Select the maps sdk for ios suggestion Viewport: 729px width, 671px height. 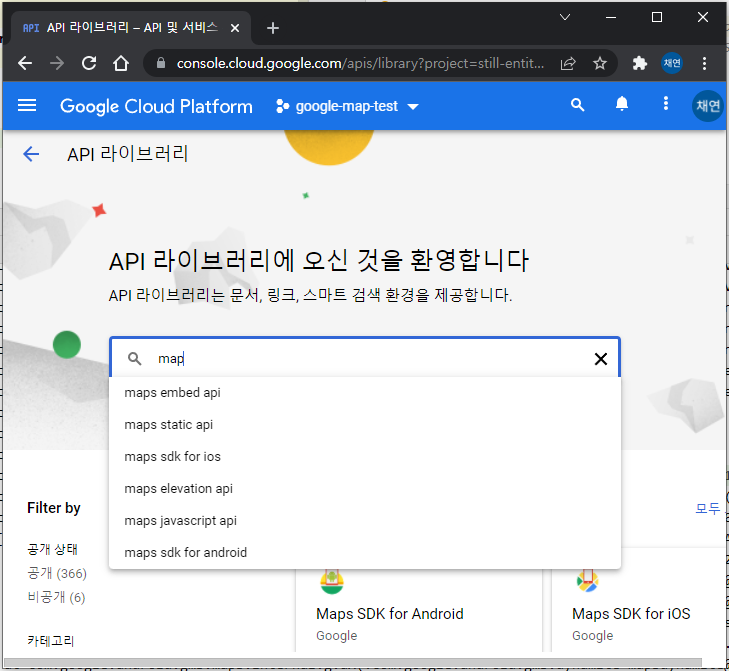[x=364, y=457]
